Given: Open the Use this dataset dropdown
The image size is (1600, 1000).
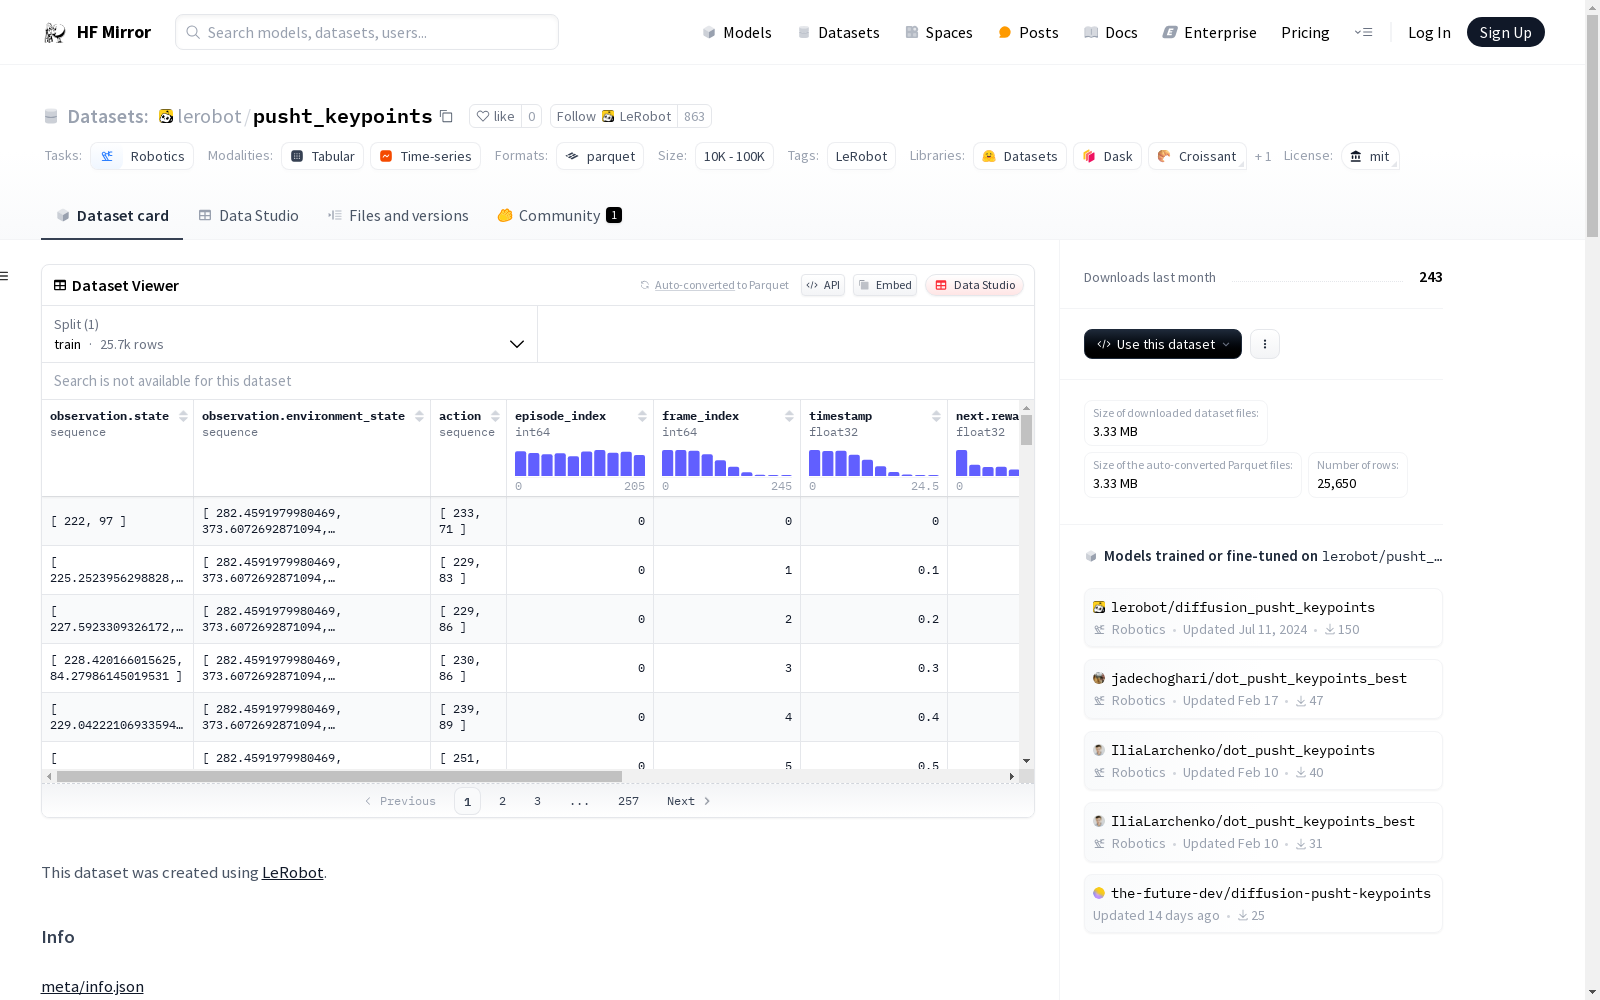Looking at the screenshot, I should point(1163,344).
